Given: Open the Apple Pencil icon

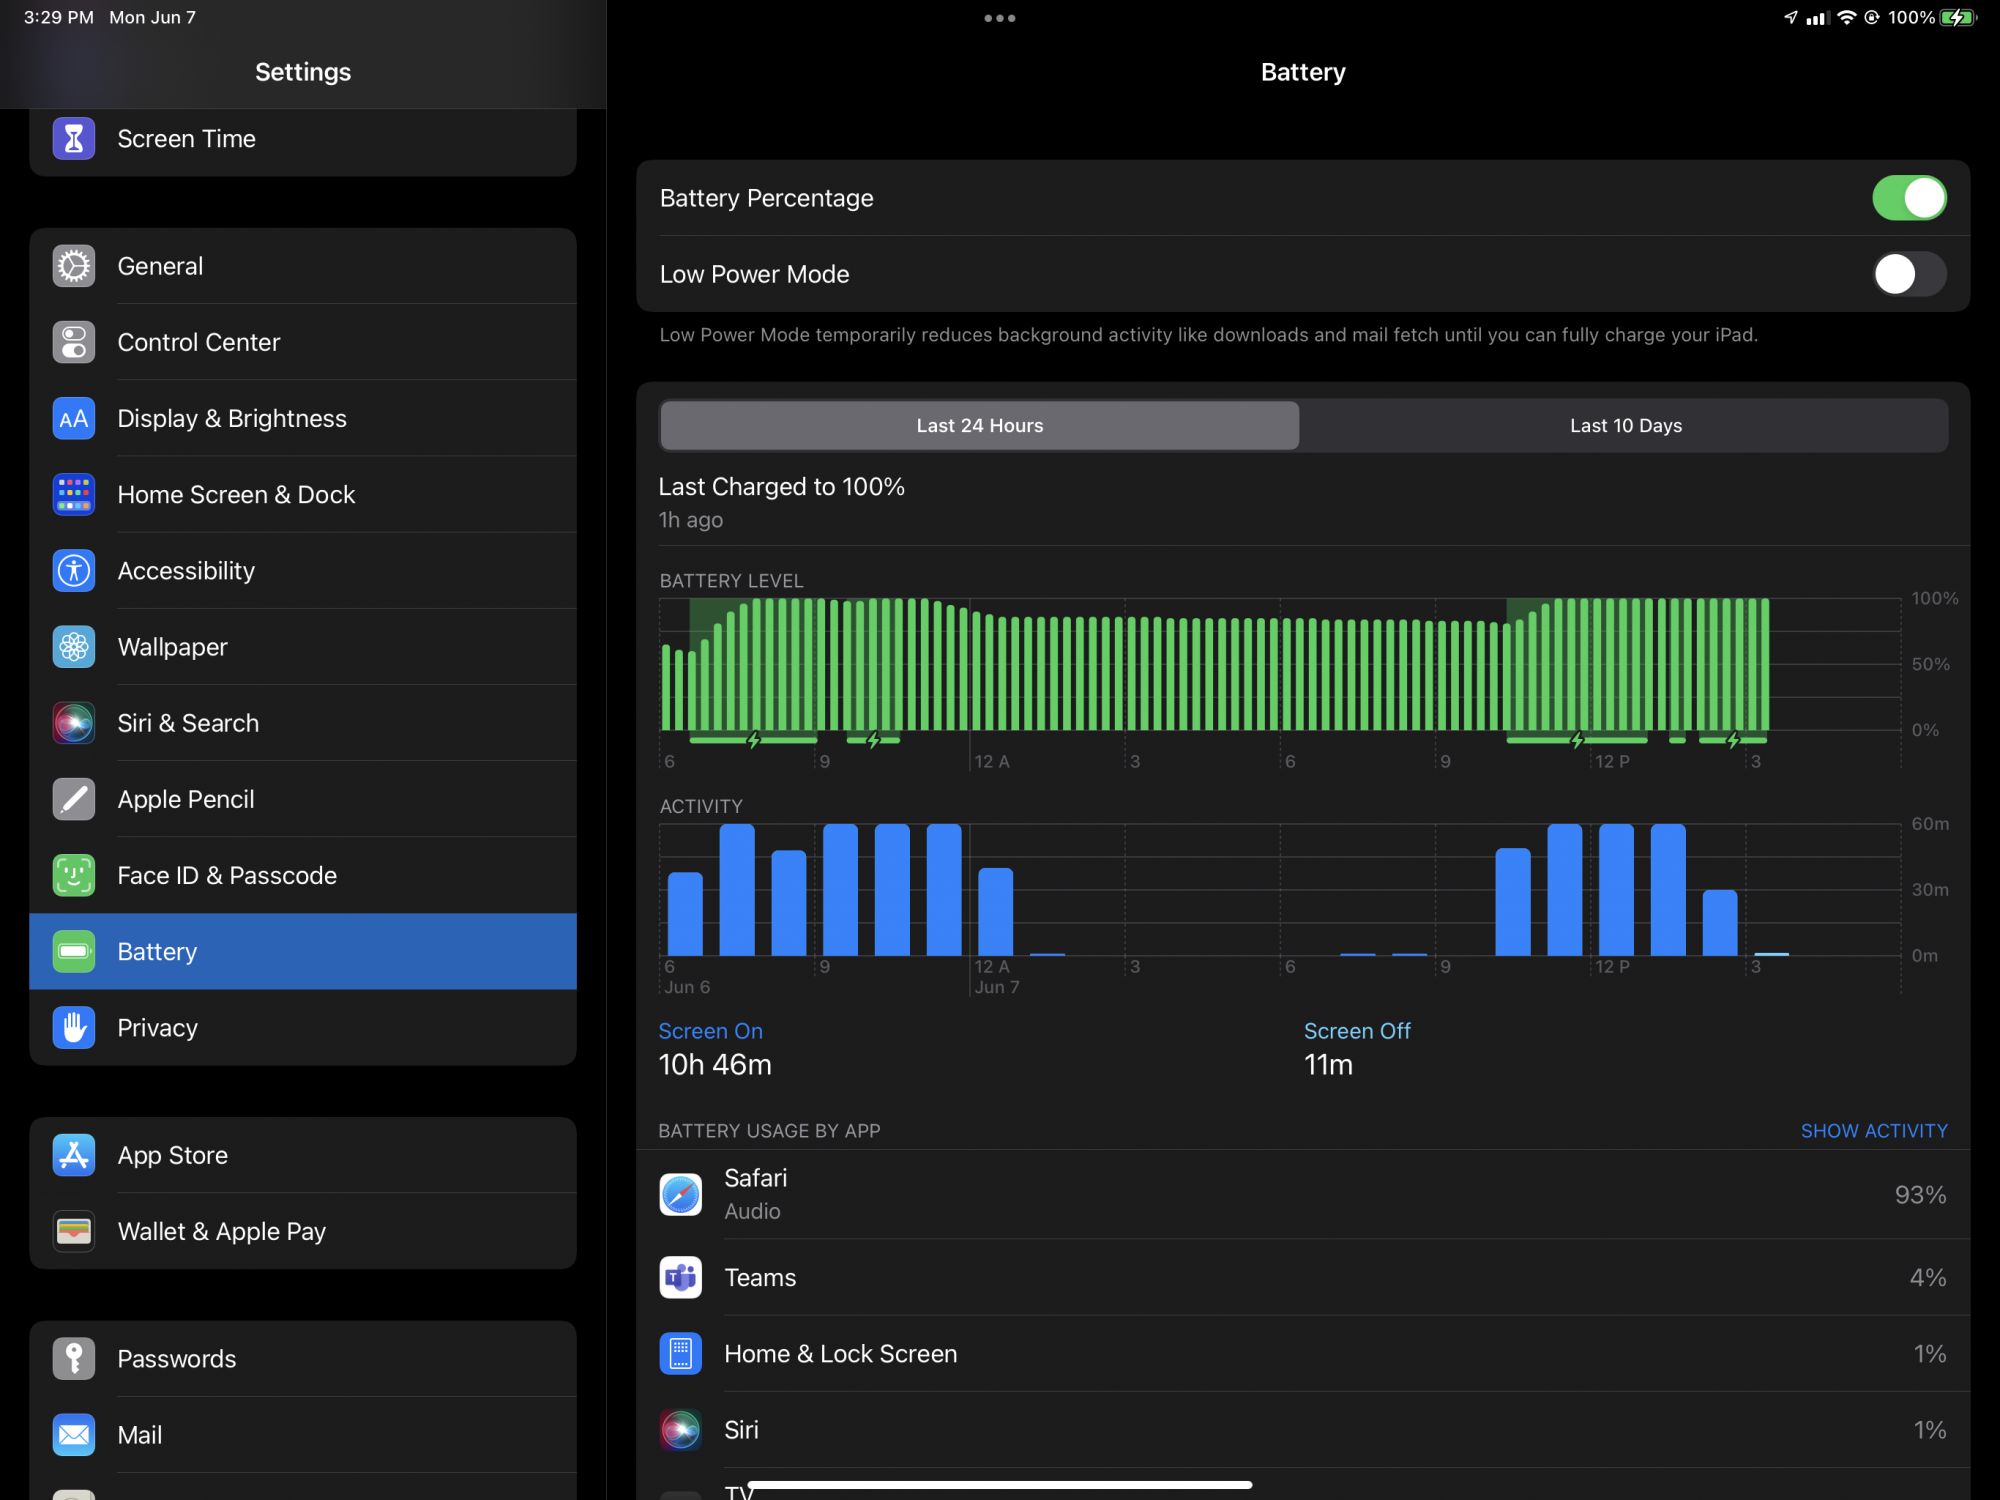Looking at the screenshot, I should tap(74, 799).
